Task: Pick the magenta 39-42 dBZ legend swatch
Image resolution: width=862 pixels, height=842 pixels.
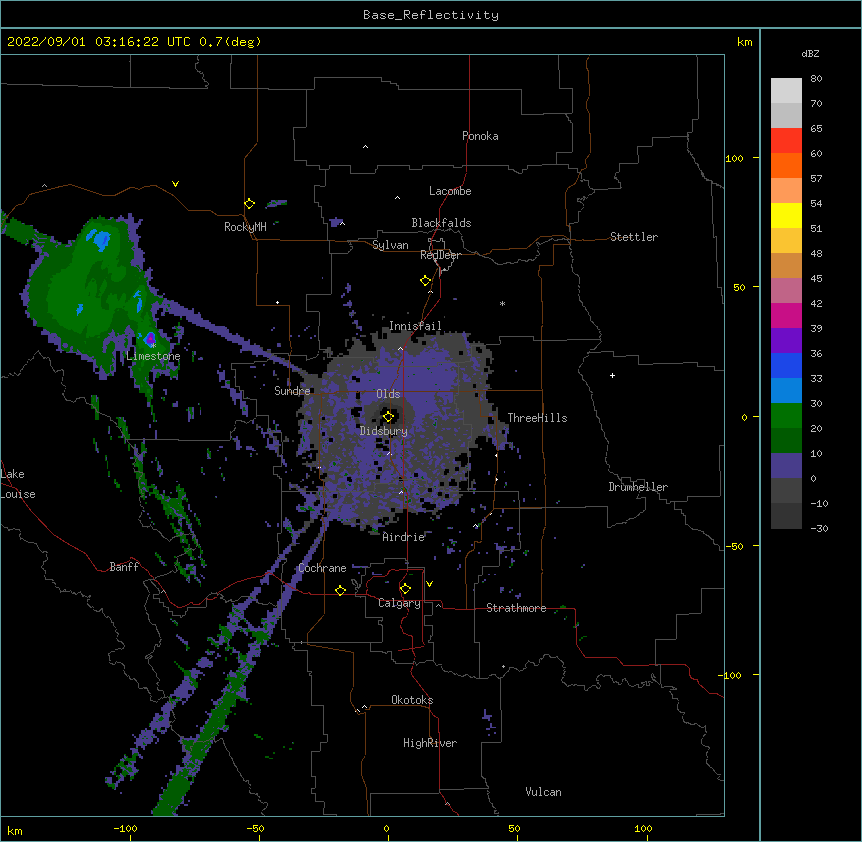Action: coord(786,315)
